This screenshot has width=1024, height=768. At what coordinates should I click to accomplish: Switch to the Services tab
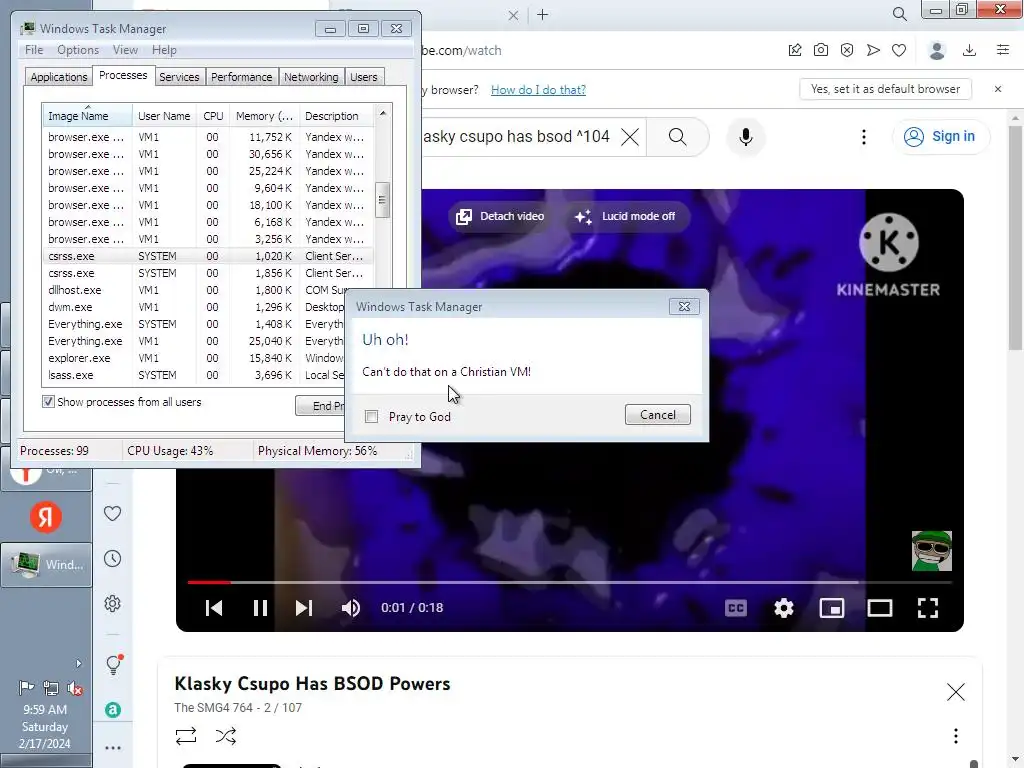179,77
